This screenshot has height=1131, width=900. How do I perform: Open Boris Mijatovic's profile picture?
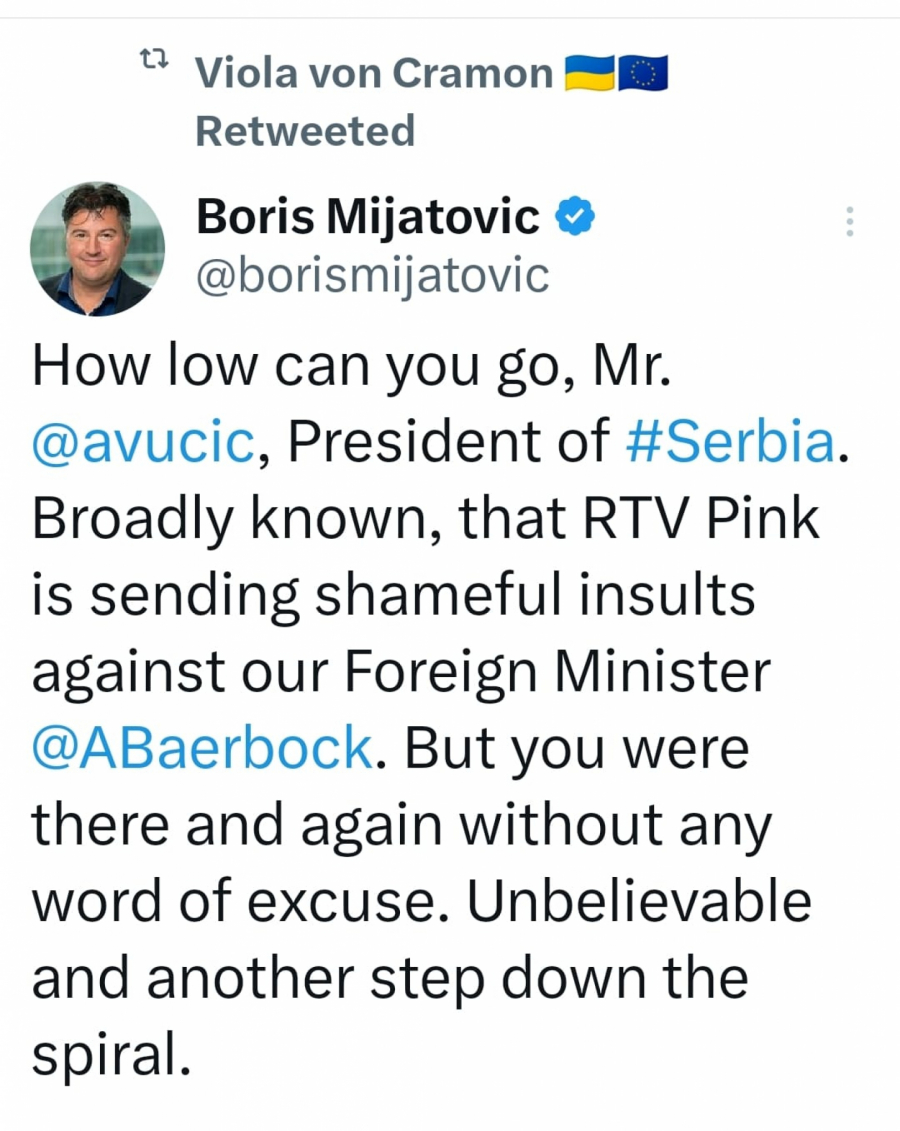tap(97, 249)
